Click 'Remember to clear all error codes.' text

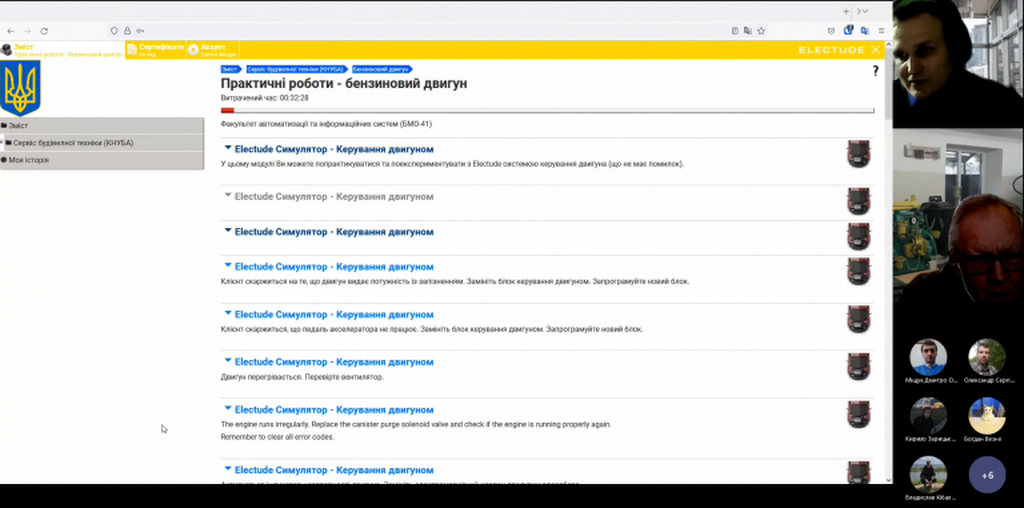278,437
